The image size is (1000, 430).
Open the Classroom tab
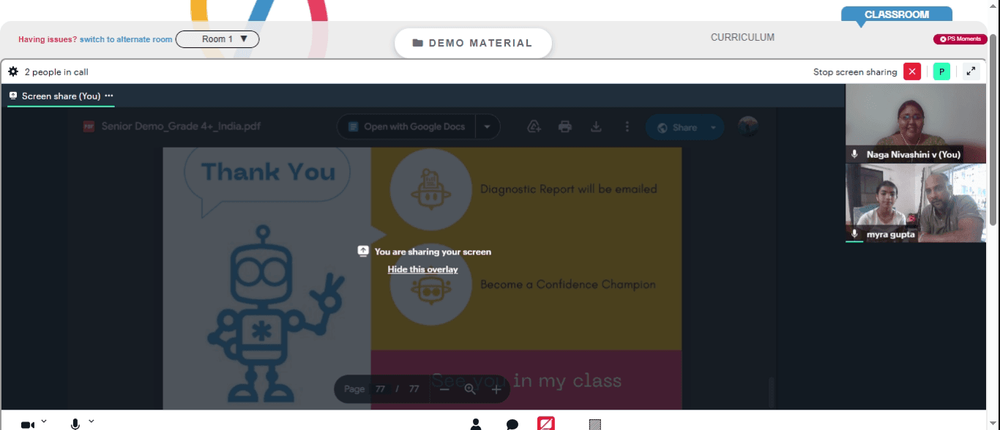pos(896,15)
